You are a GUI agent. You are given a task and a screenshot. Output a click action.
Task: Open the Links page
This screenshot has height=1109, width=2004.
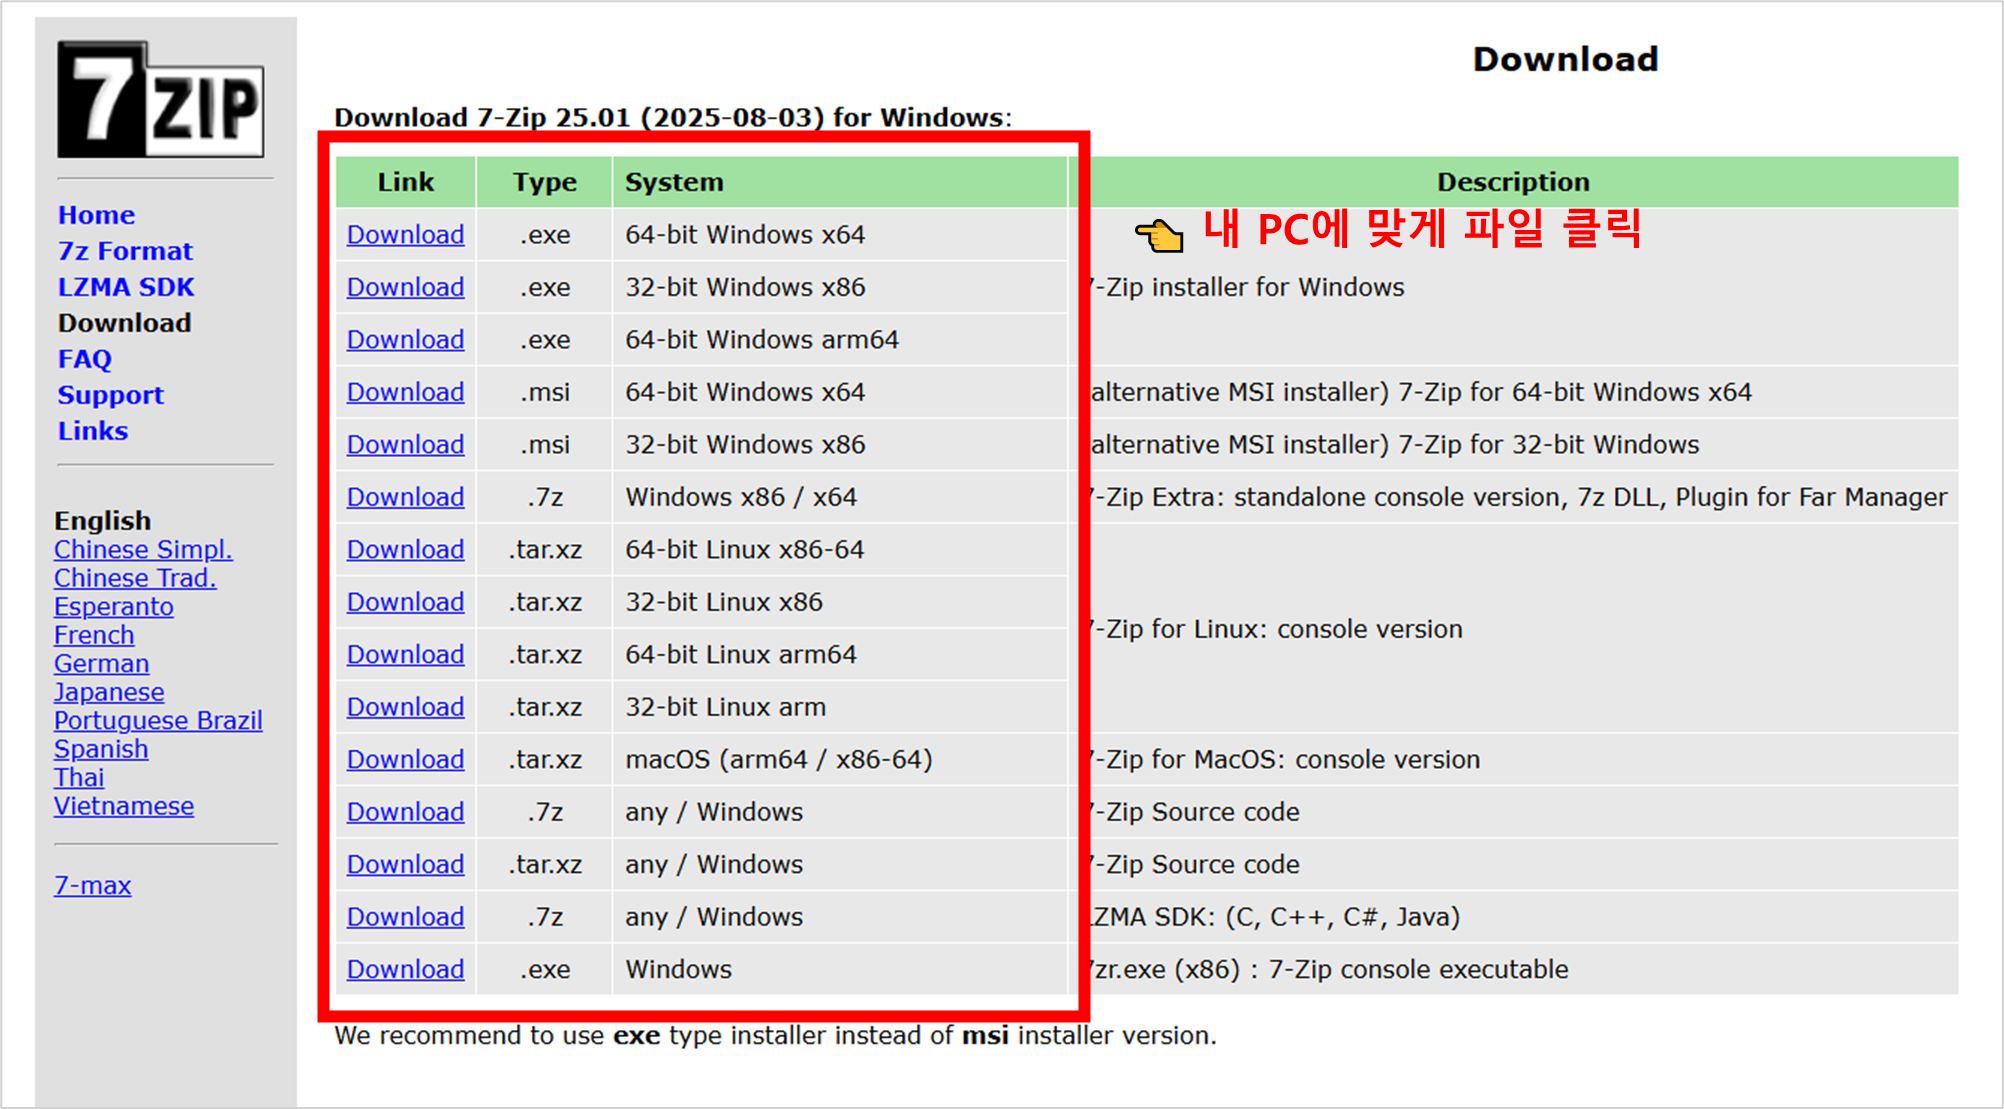coord(93,431)
